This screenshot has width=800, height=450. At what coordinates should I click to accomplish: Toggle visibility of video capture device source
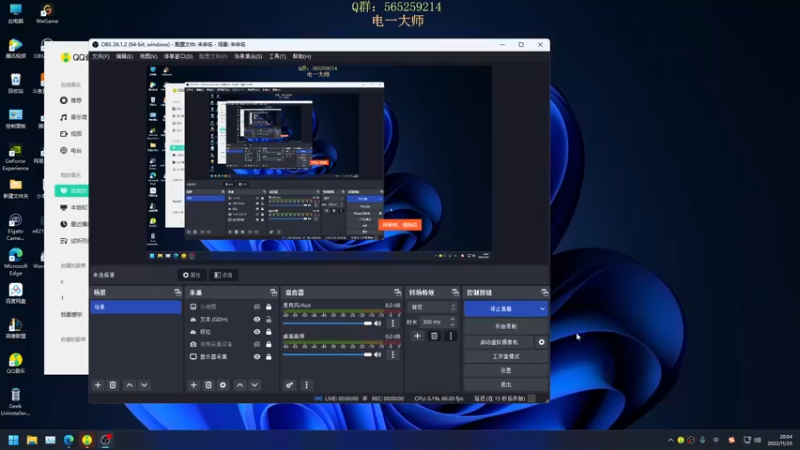pos(257,344)
